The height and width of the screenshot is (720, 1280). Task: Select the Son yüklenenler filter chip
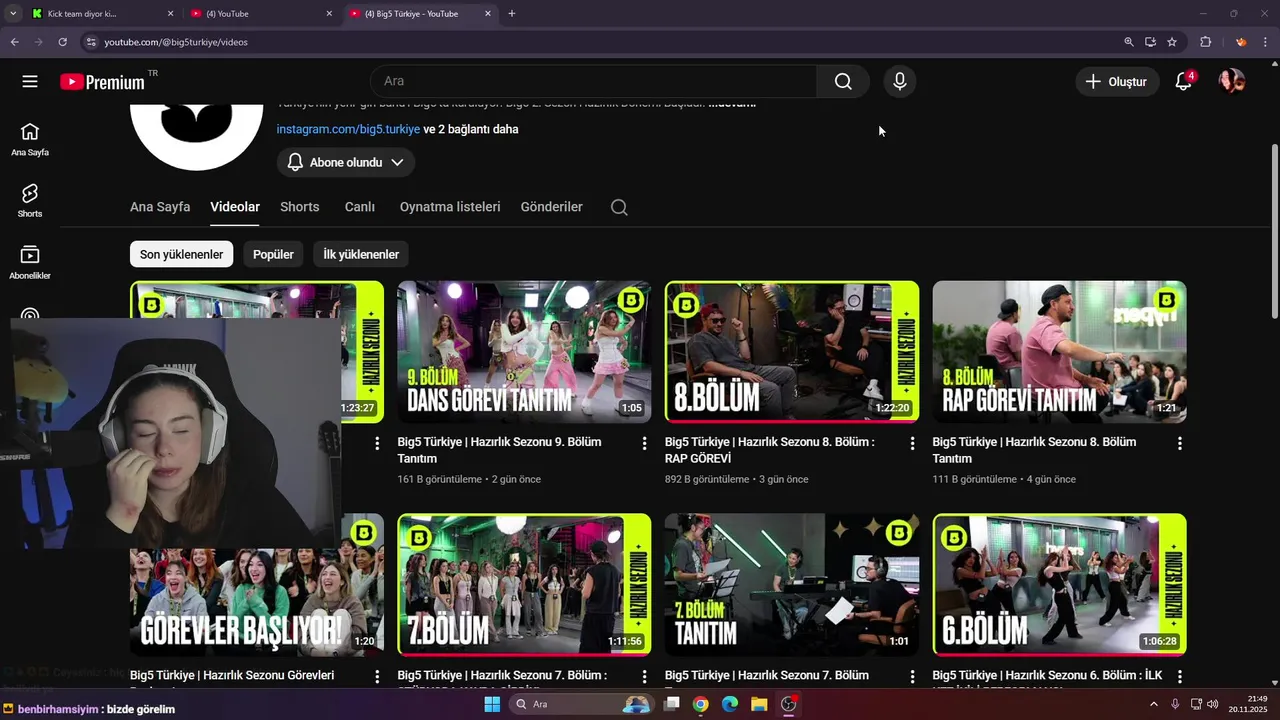tap(181, 254)
